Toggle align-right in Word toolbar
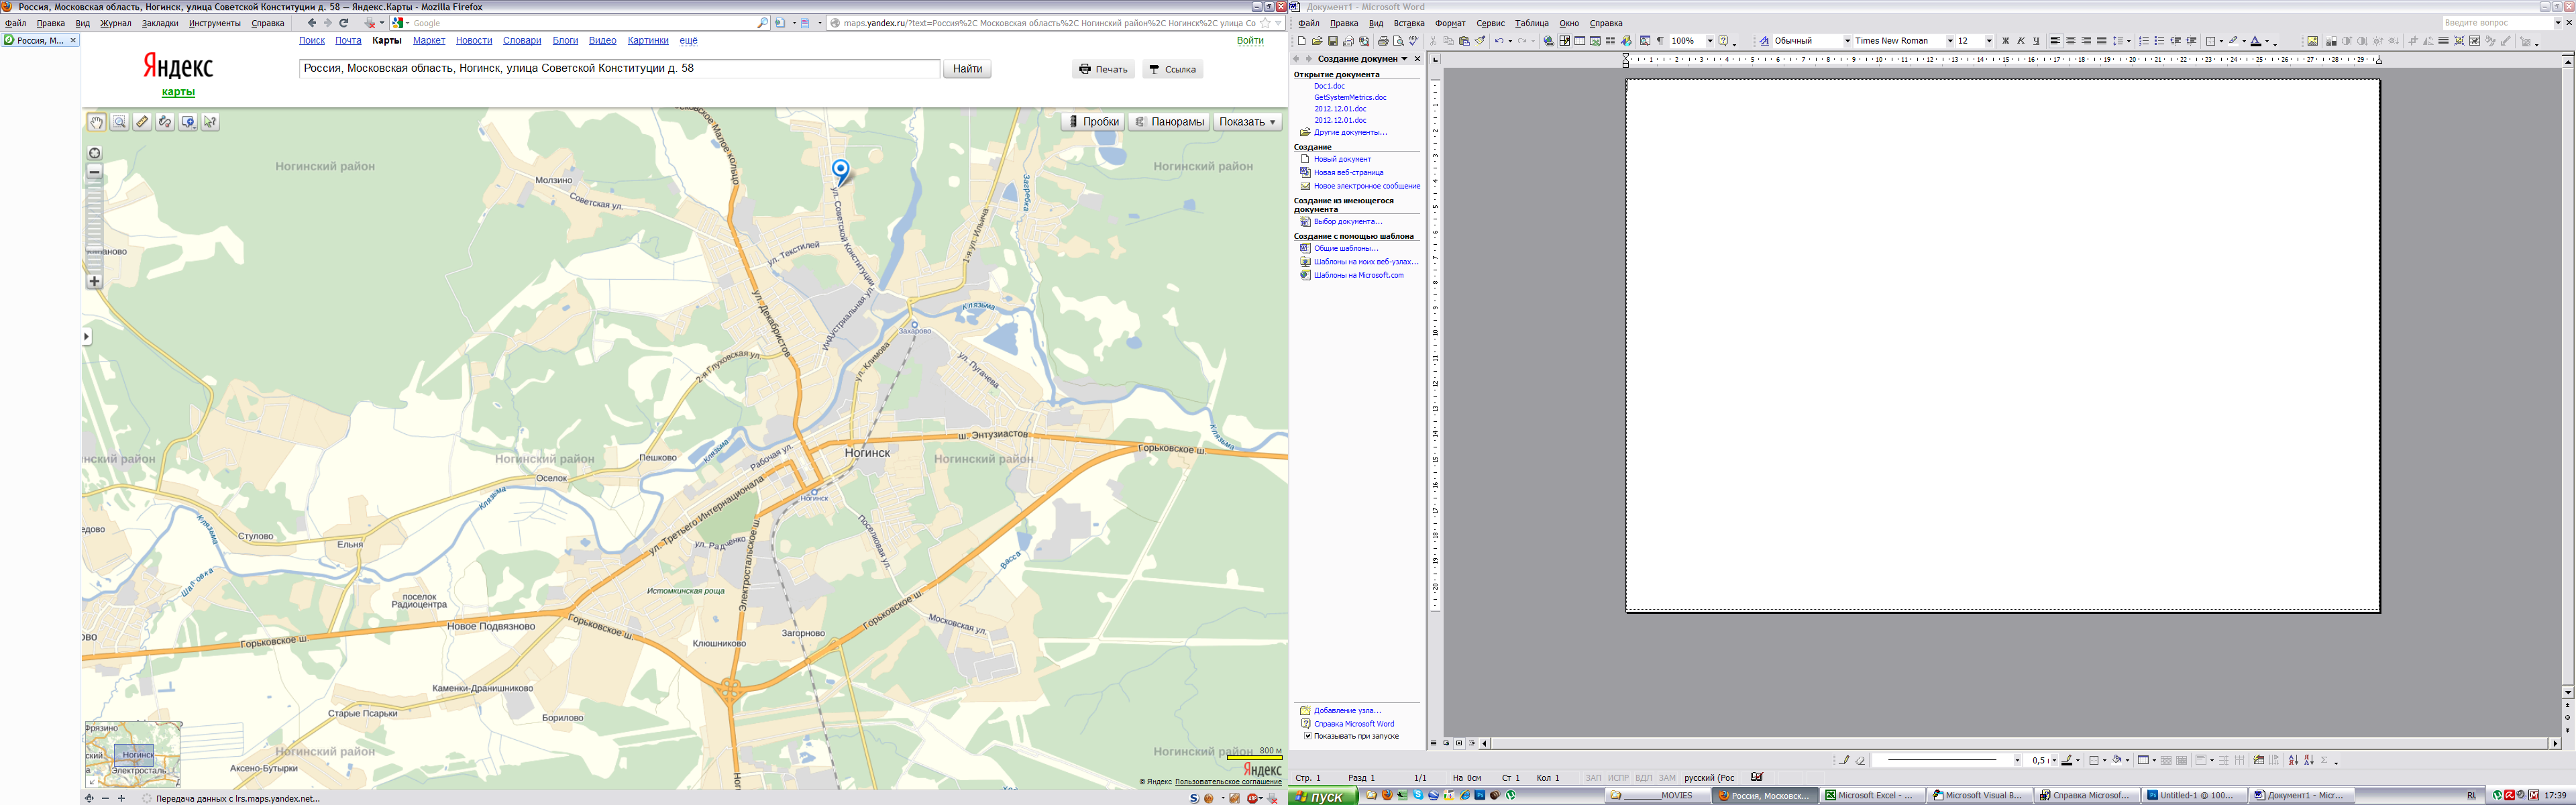Image resolution: width=2576 pixels, height=805 pixels. pos(2087,41)
